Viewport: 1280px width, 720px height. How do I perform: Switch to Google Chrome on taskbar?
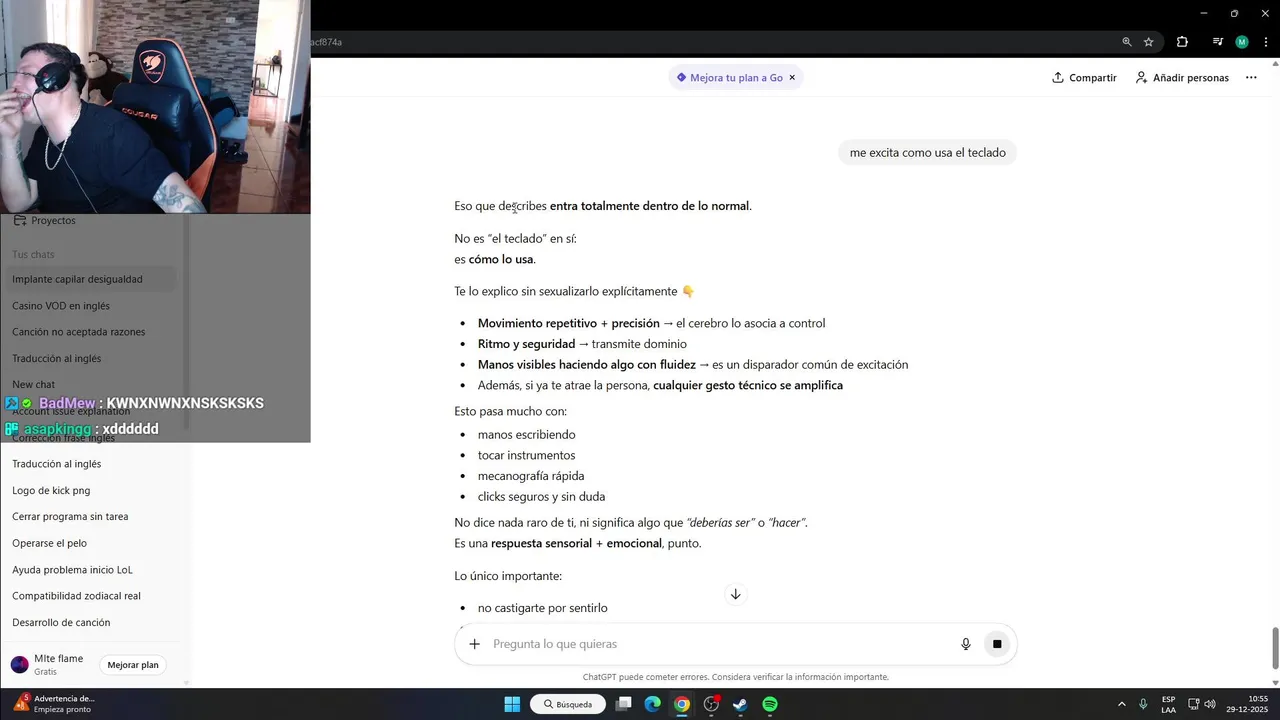coord(682,704)
